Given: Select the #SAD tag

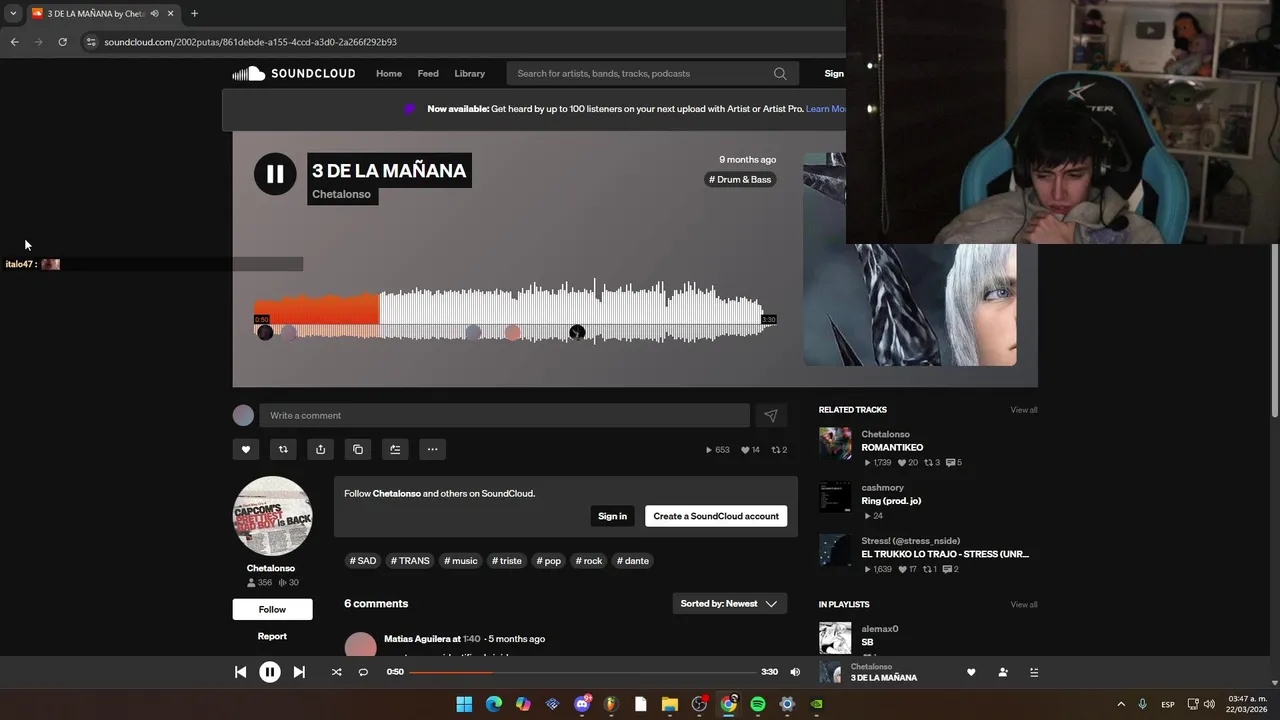Looking at the screenshot, I should [363, 561].
